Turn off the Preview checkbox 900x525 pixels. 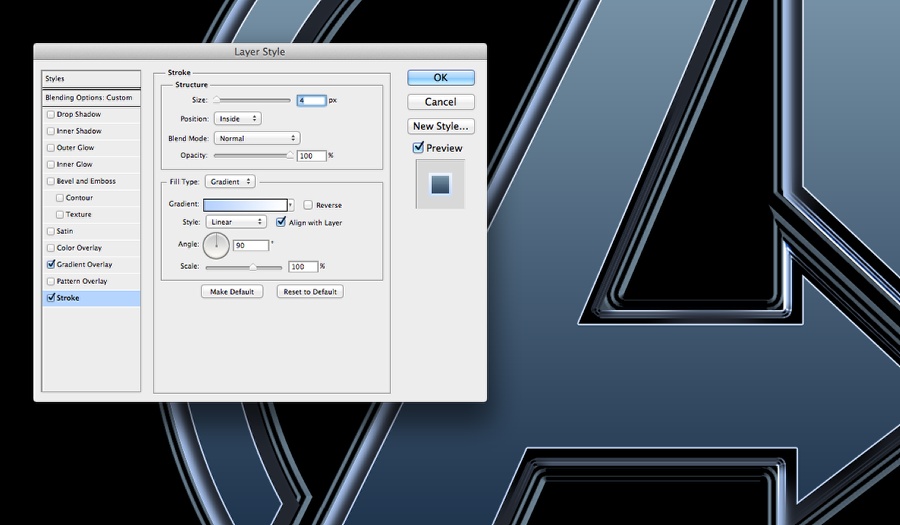pos(419,148)
